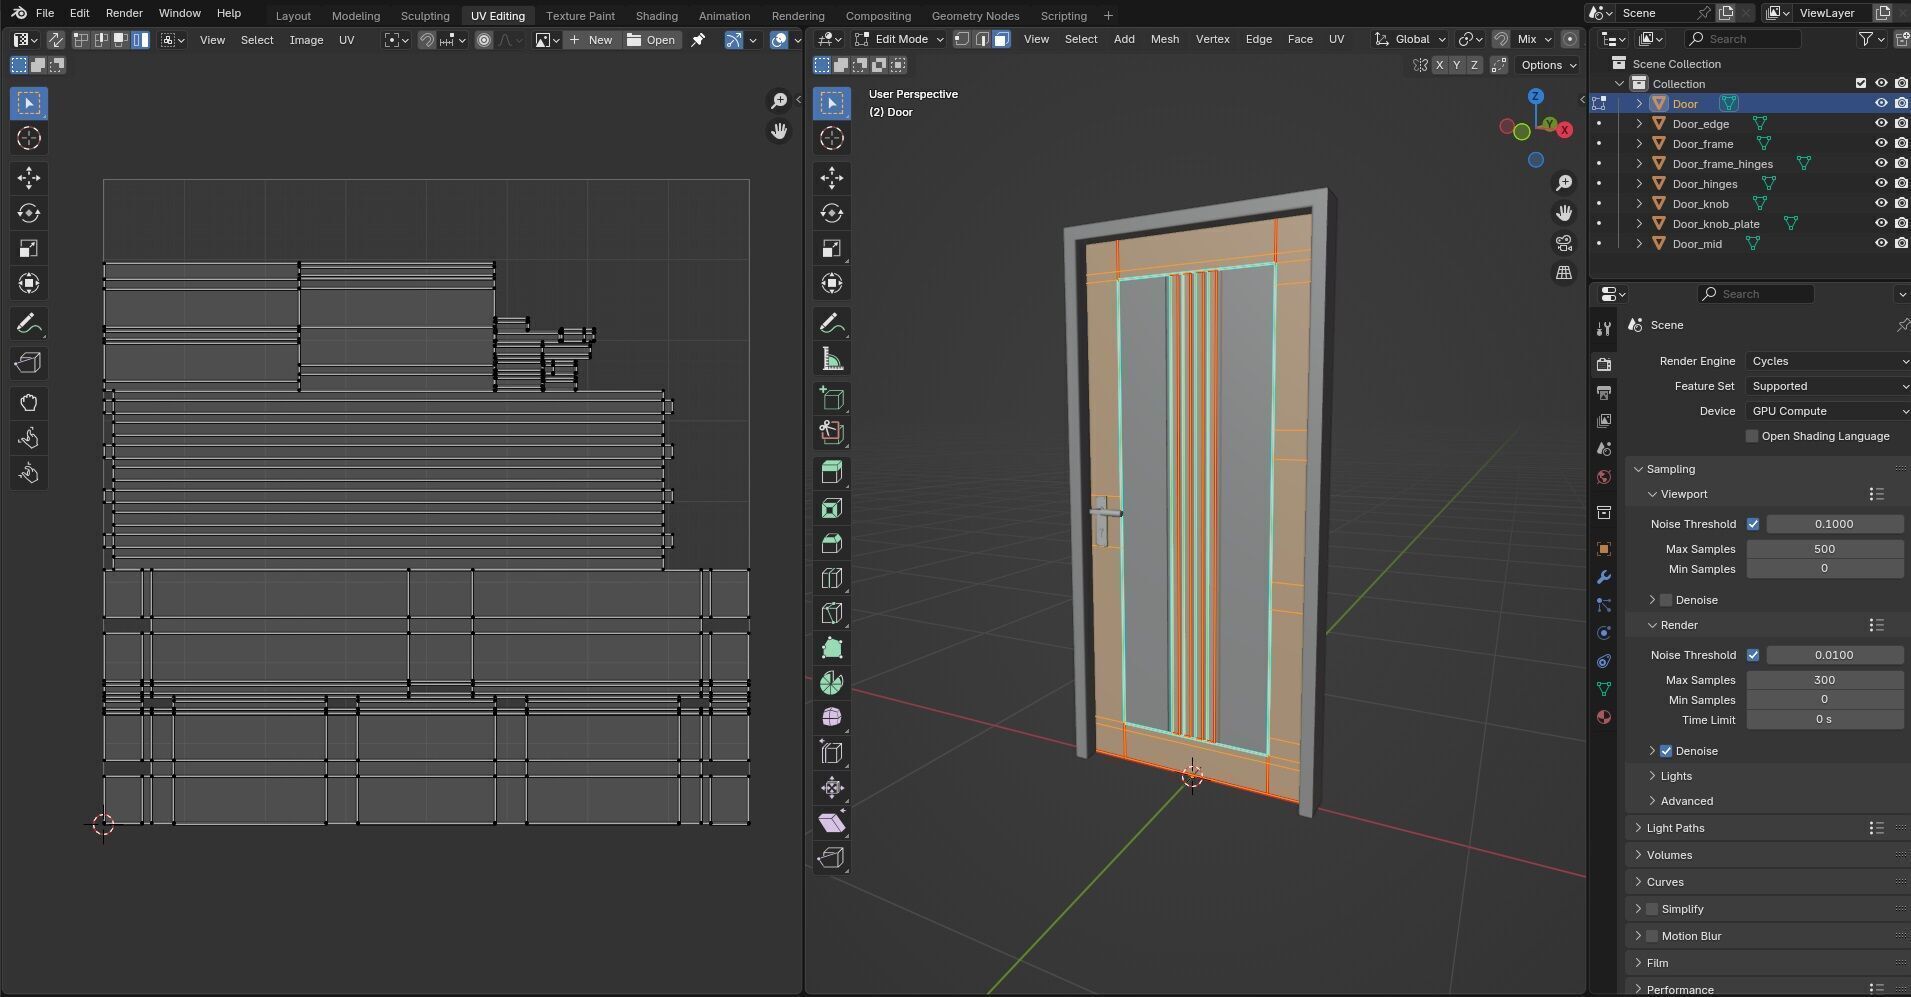Screen dimensions: 1911x997
Task: Enable the Simplify checkbox
Action: (x=1652, y=909)
